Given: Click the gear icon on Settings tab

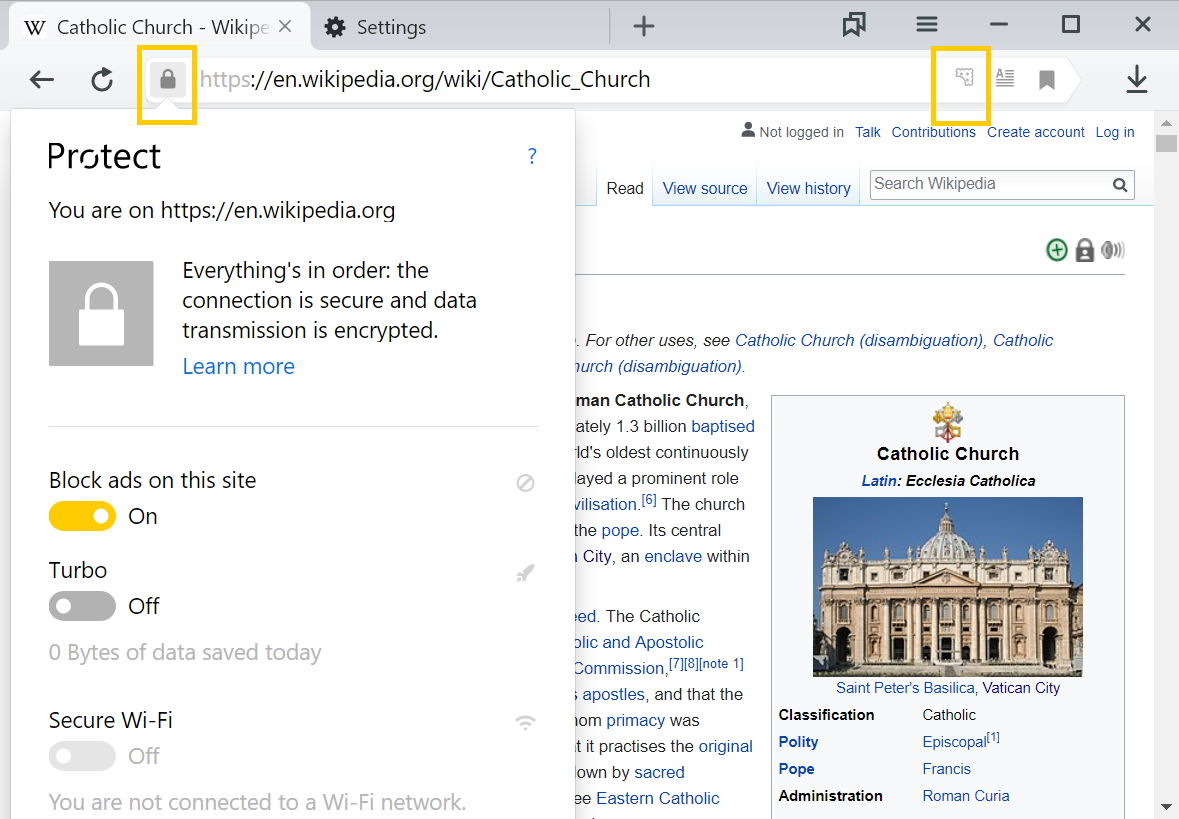Looking at the screenshot, I should 335,27.
